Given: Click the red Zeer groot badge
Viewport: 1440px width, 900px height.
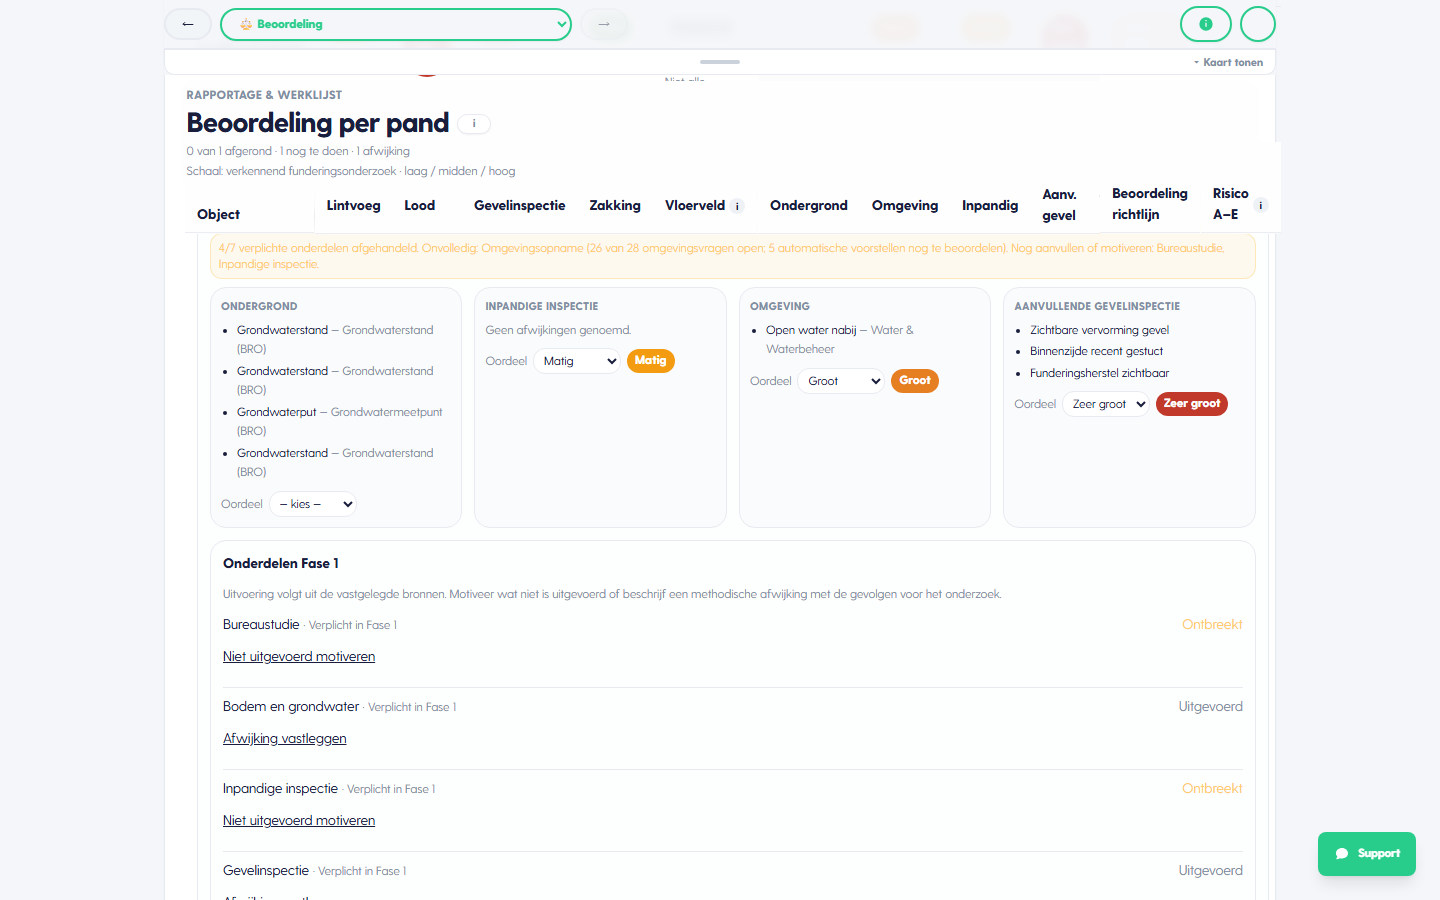Looking at the screenshot, I should (1192, 404).
